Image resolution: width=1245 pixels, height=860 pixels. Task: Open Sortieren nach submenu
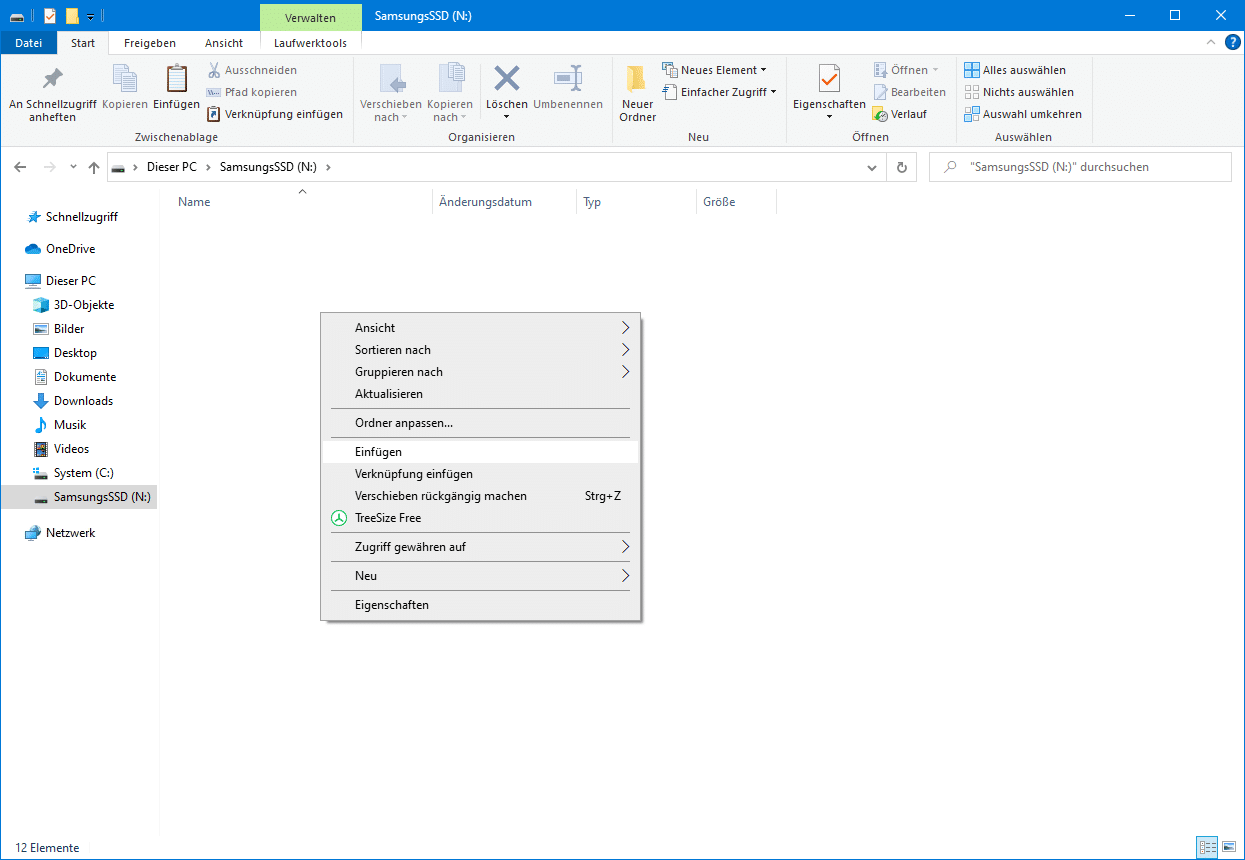point(480,350)
